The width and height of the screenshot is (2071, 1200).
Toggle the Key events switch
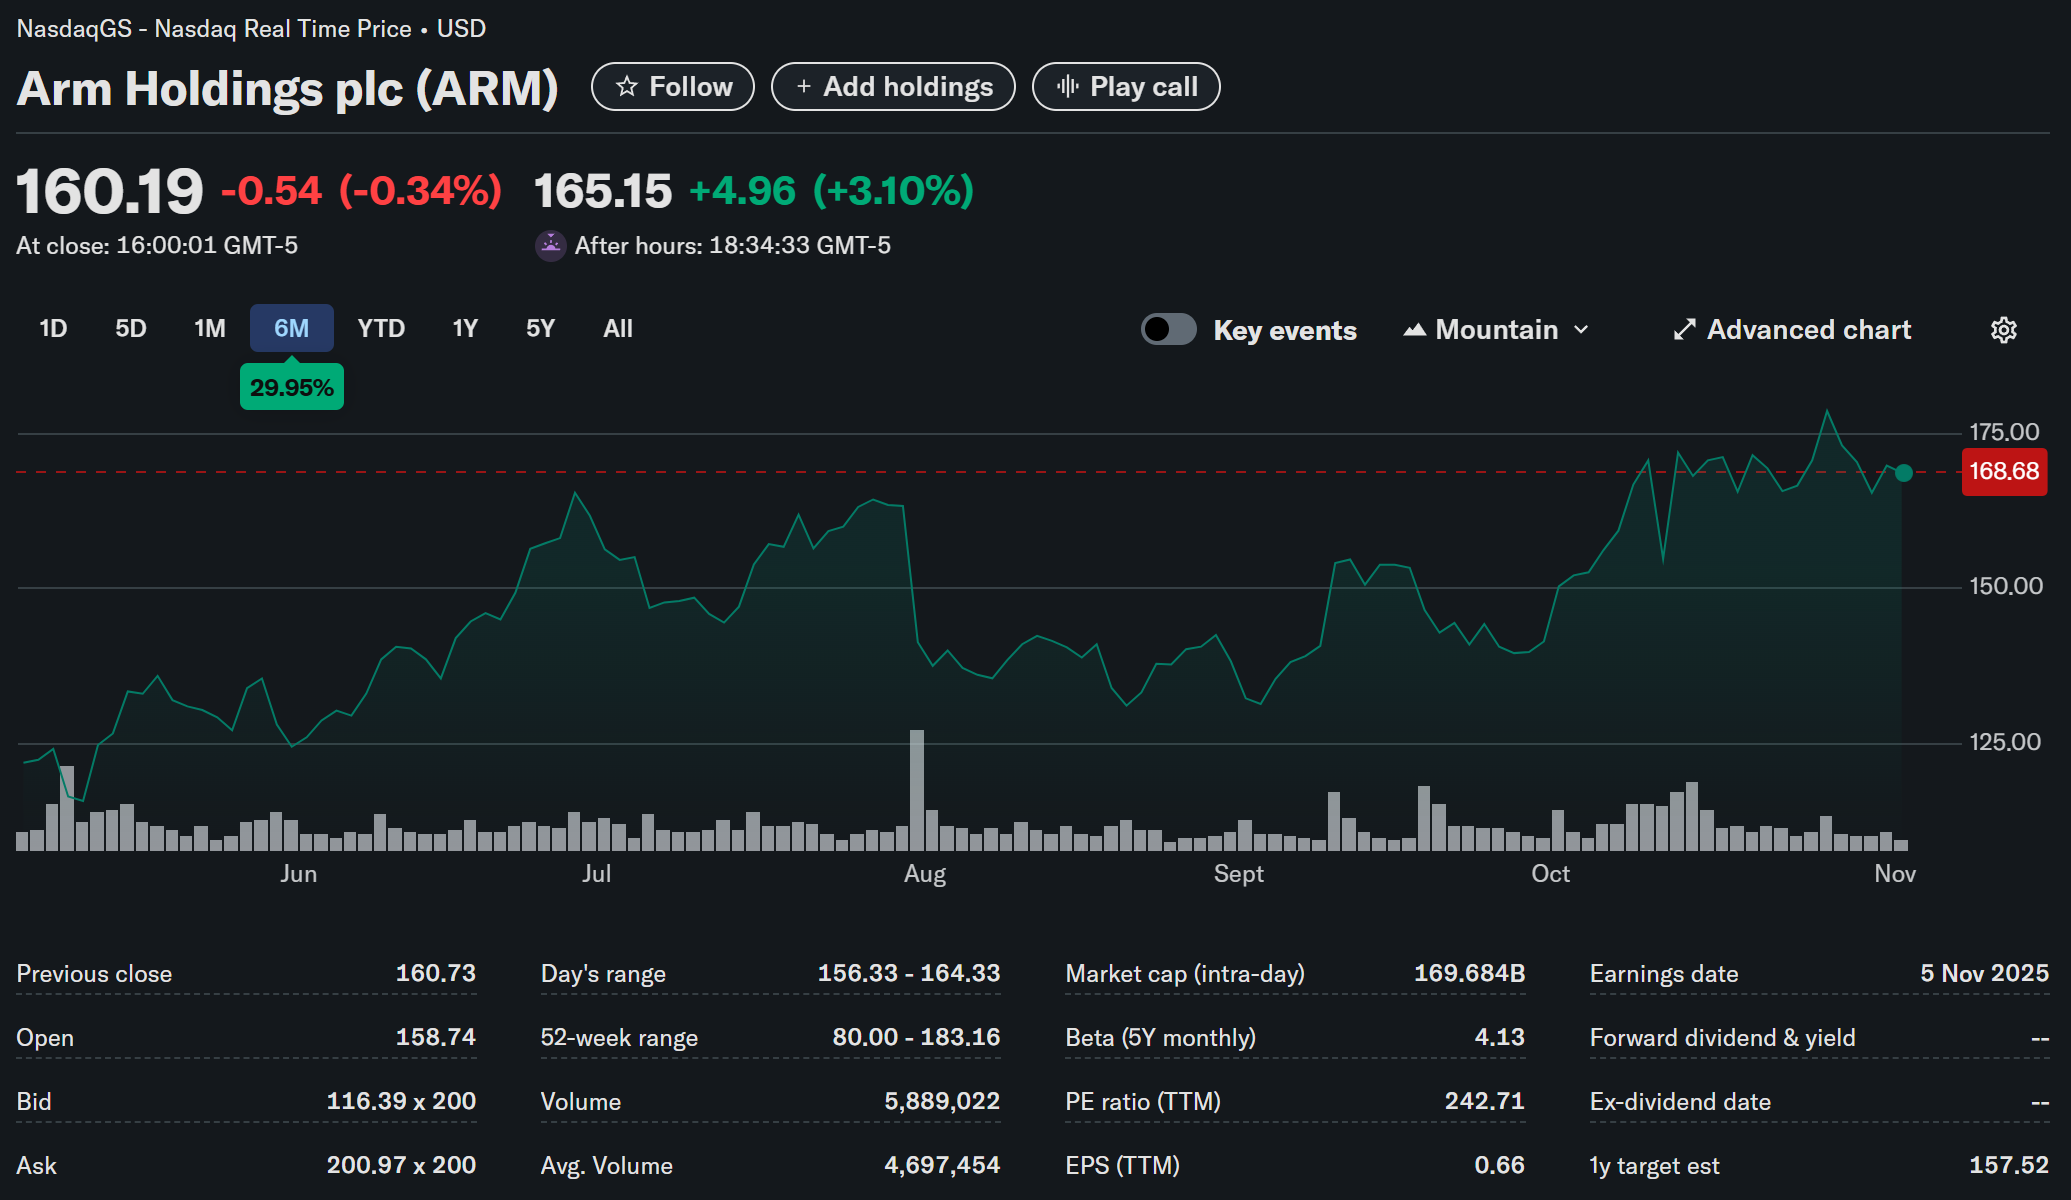[1168, 329]
